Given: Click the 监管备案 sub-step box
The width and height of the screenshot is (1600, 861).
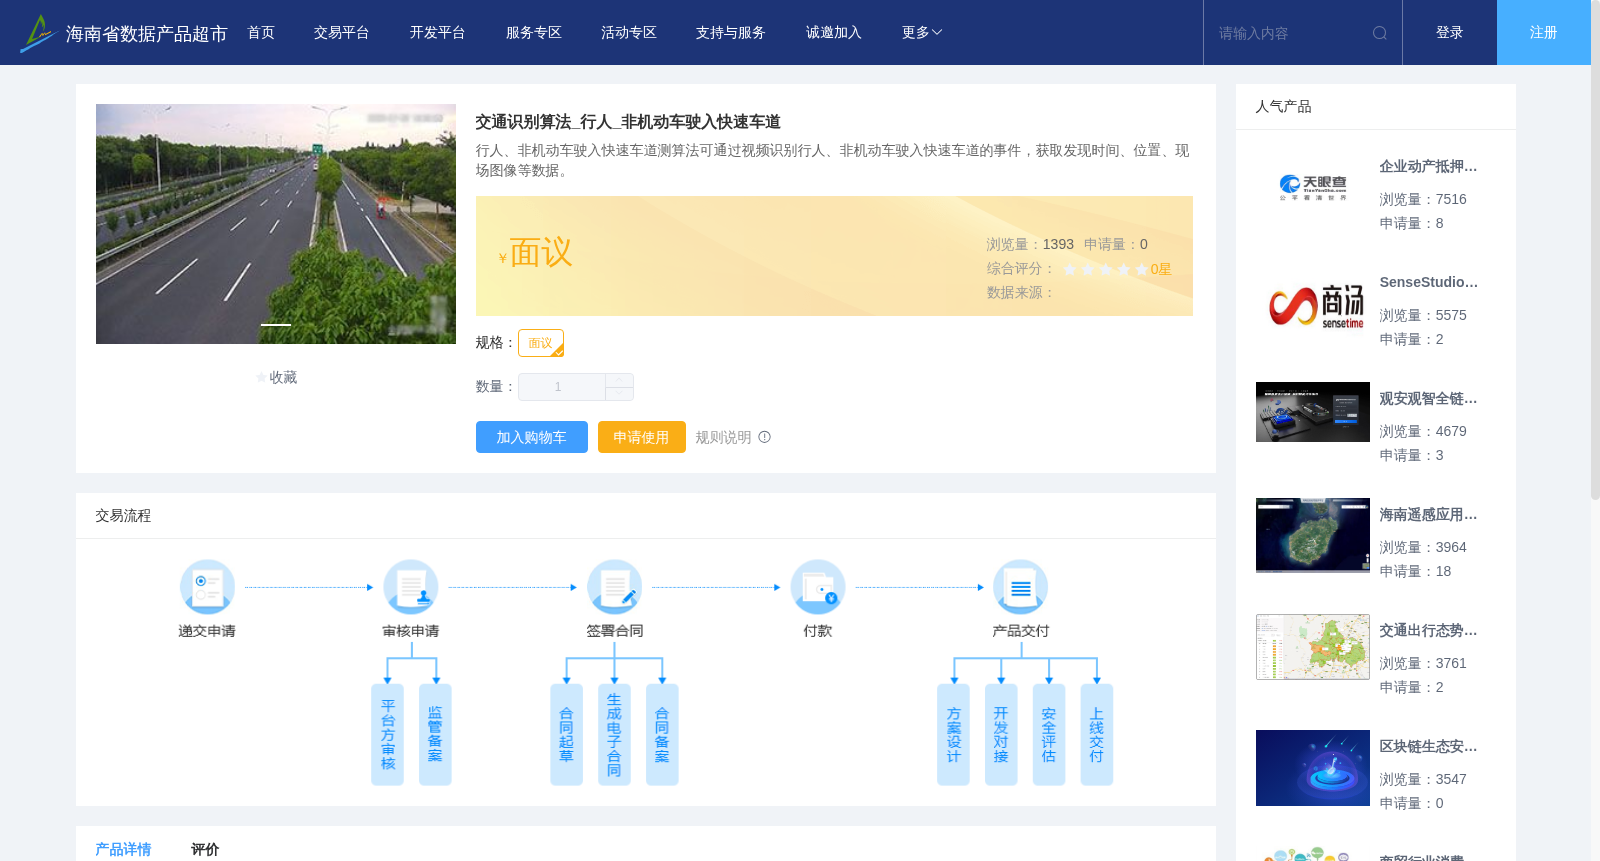Looking at the screenshot, I should click(x=435, y=735).
